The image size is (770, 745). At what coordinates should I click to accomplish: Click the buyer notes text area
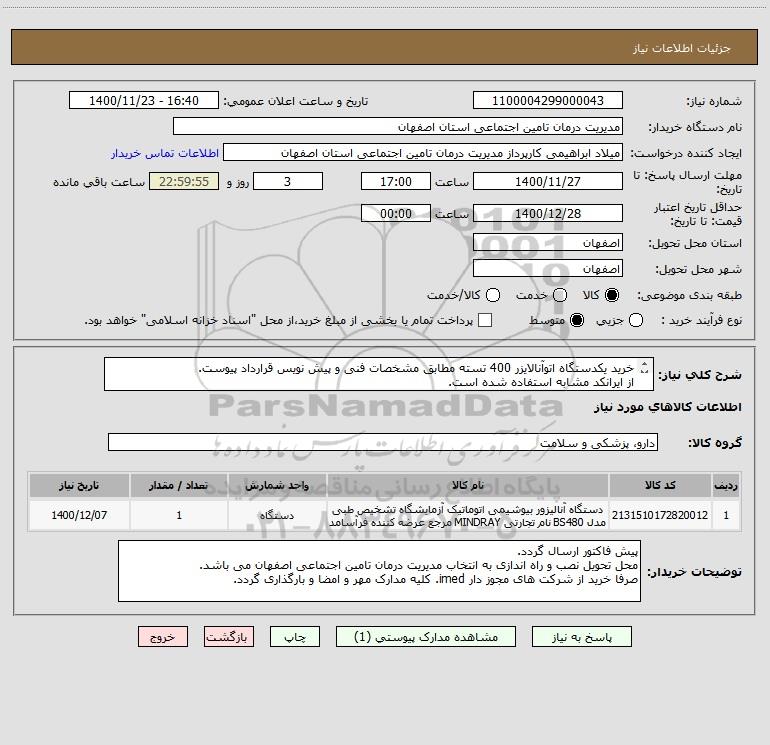pos(379,571)
